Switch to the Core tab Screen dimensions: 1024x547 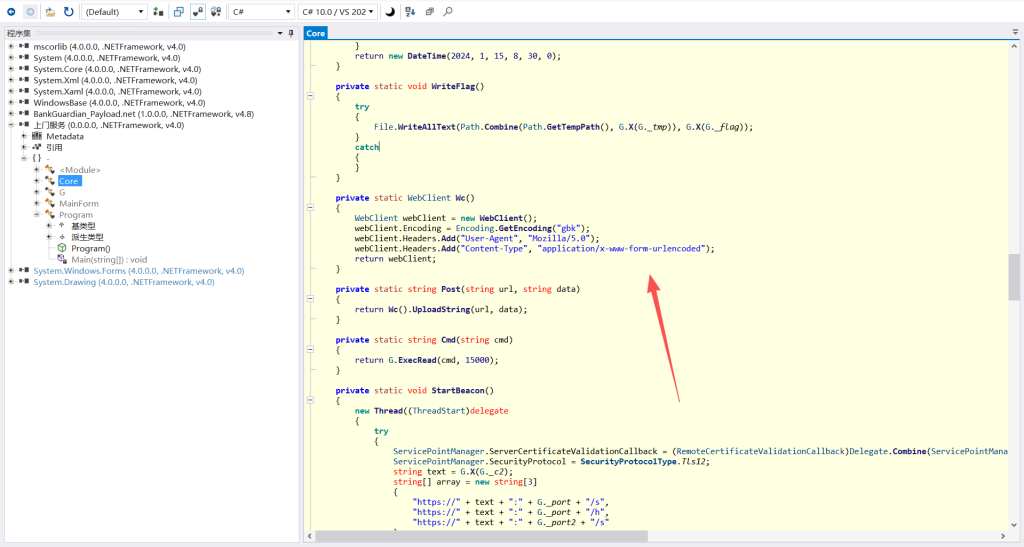tap(315, 33)
